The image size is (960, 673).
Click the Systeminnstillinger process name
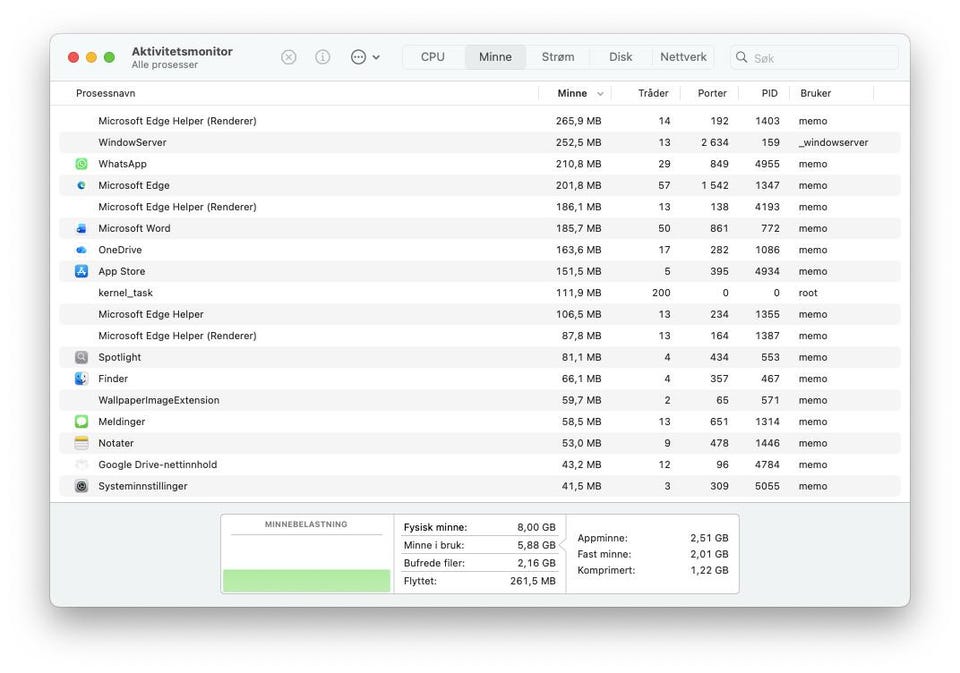click(x=143, y=486)
